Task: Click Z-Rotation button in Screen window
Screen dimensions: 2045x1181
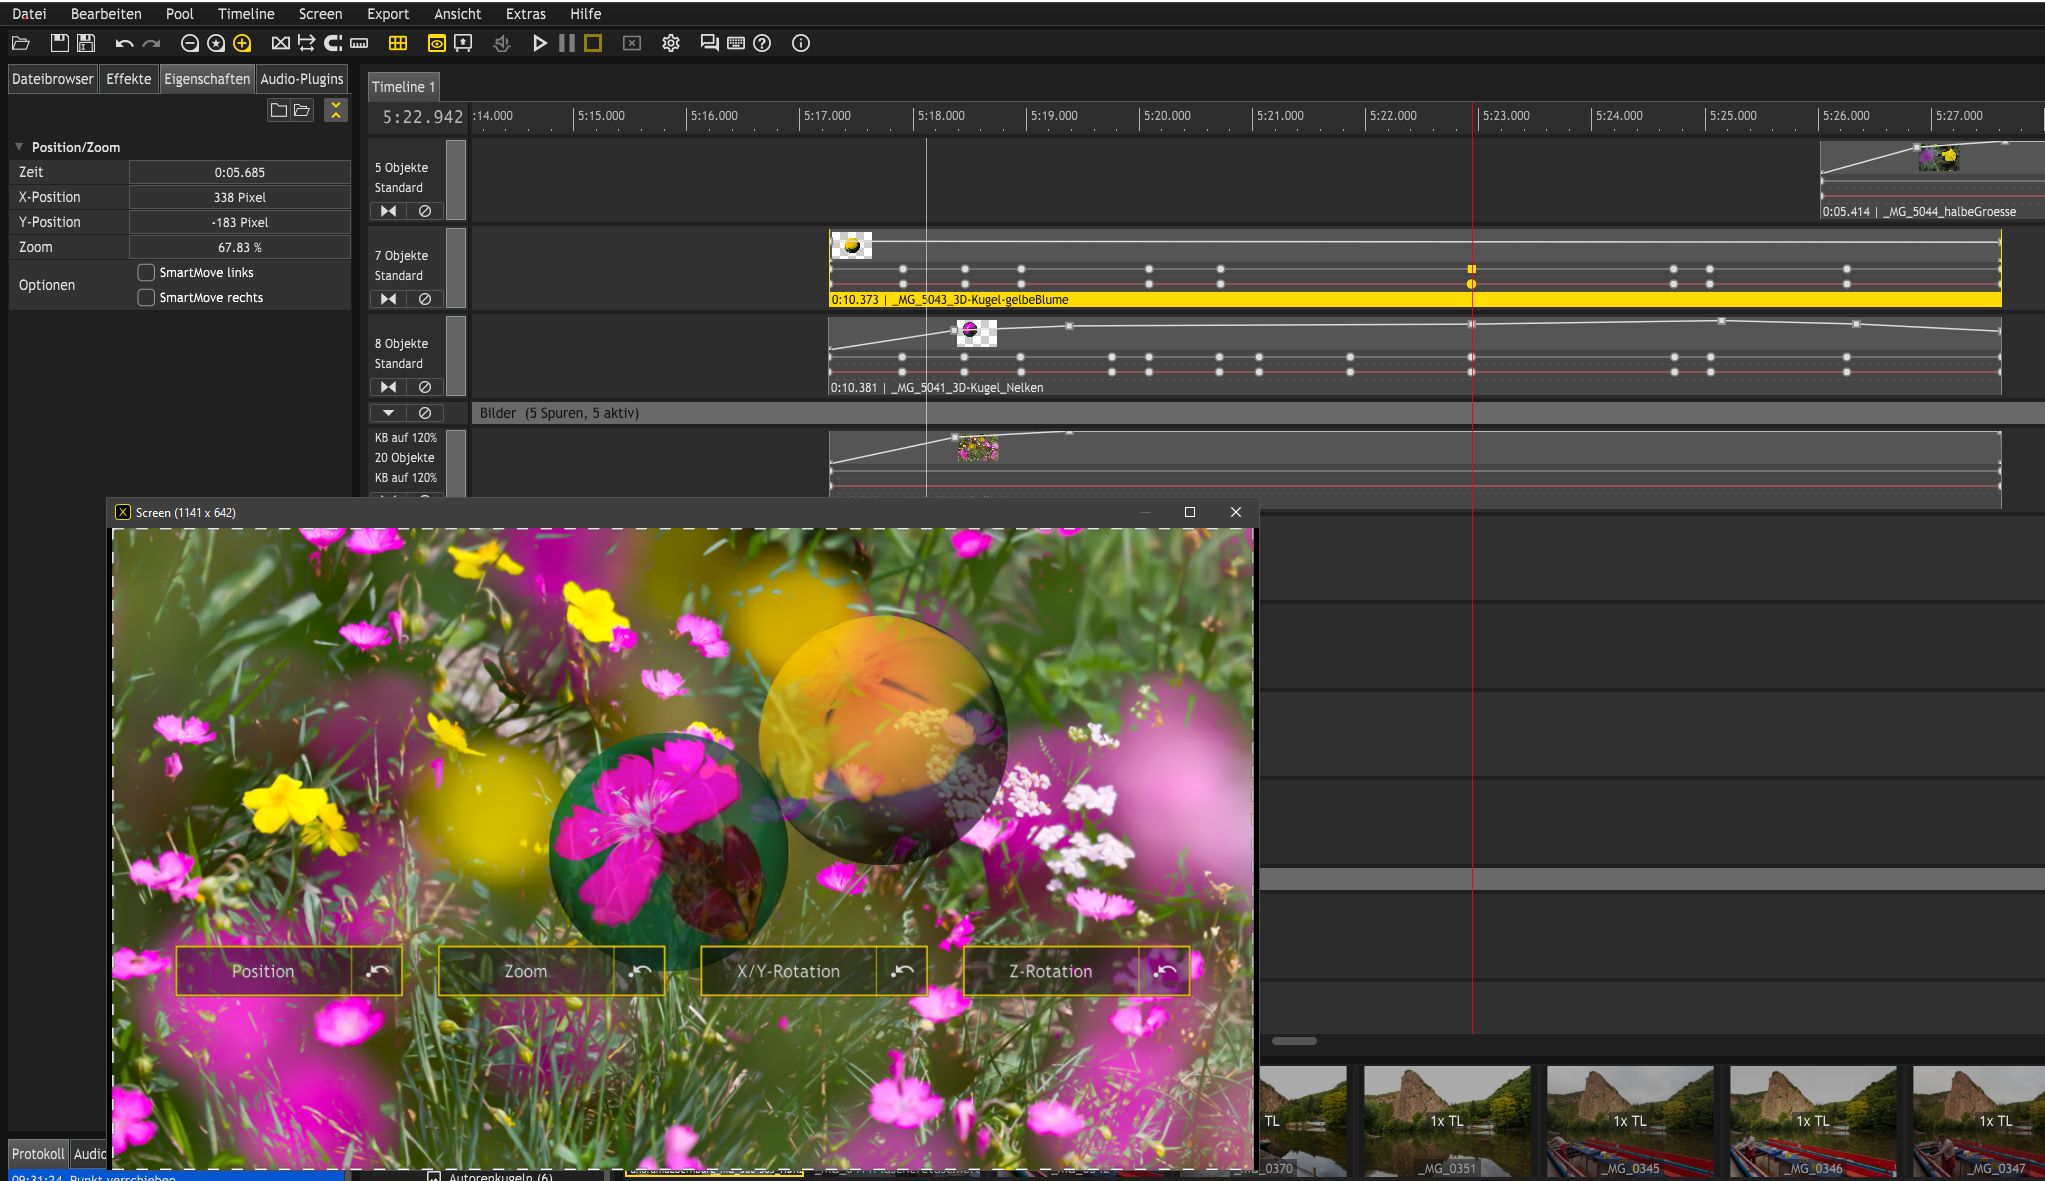Action: (1051, 971)
